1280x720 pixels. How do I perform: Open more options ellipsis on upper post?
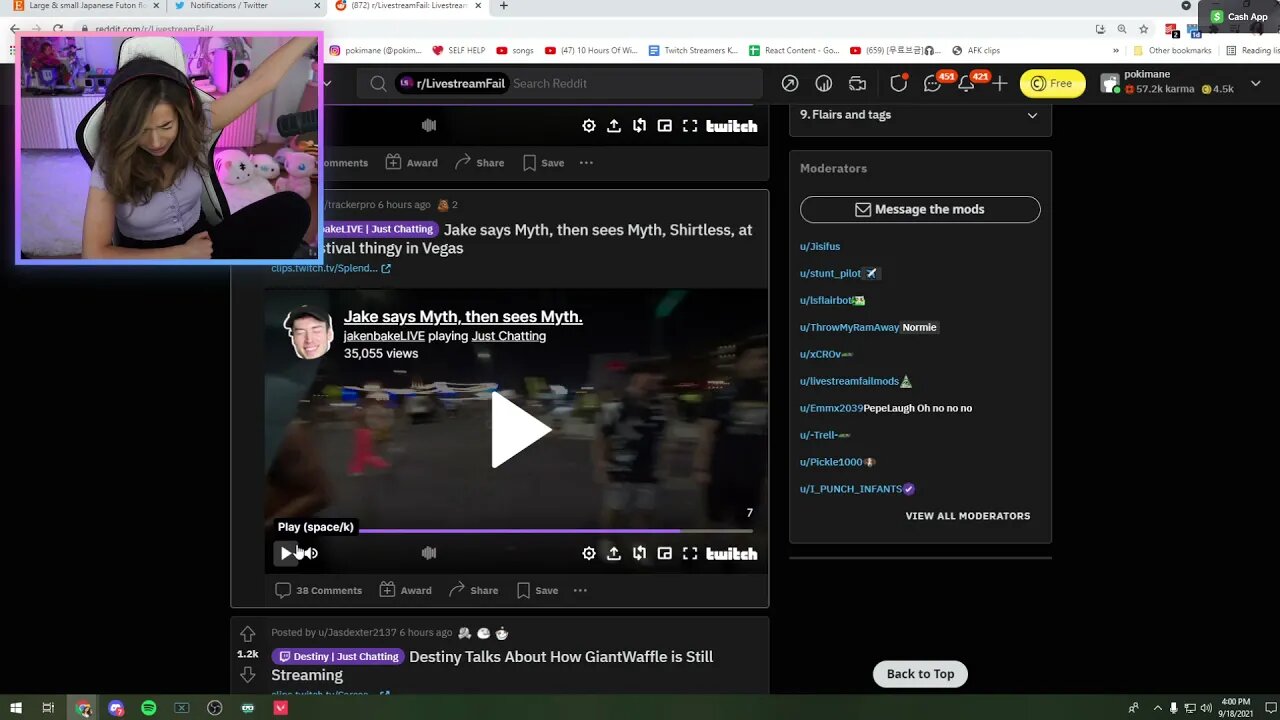point(586,163)
